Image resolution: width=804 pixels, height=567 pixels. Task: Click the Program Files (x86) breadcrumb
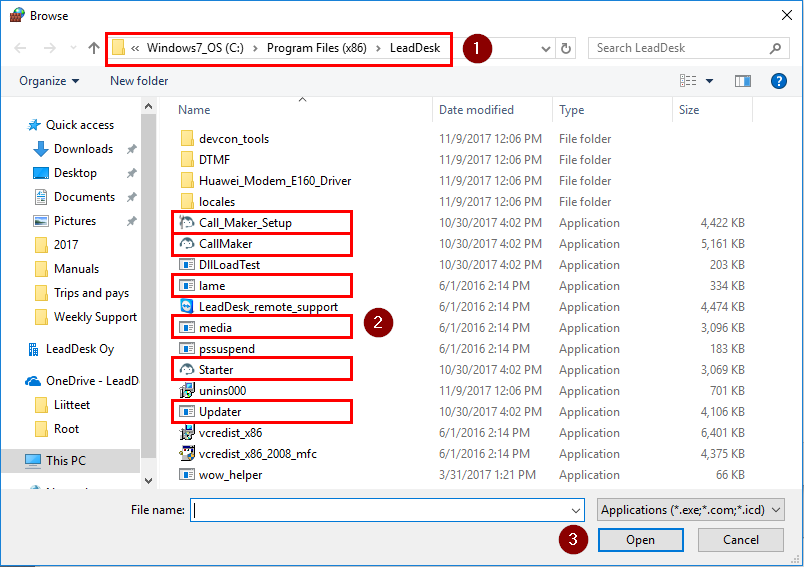(316, 48)
